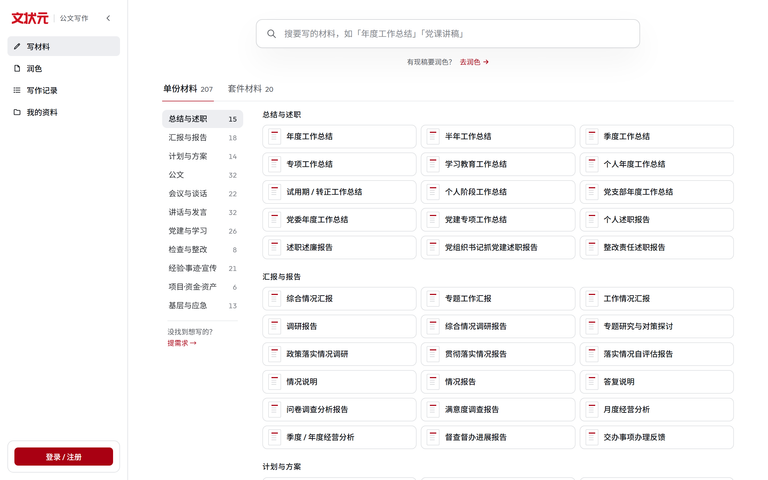The height and width of the screenshot is (480, 768).
Task: Open the 交办事项办理反馈 template card
Action: pyautogui.click(x=657, y=437)
